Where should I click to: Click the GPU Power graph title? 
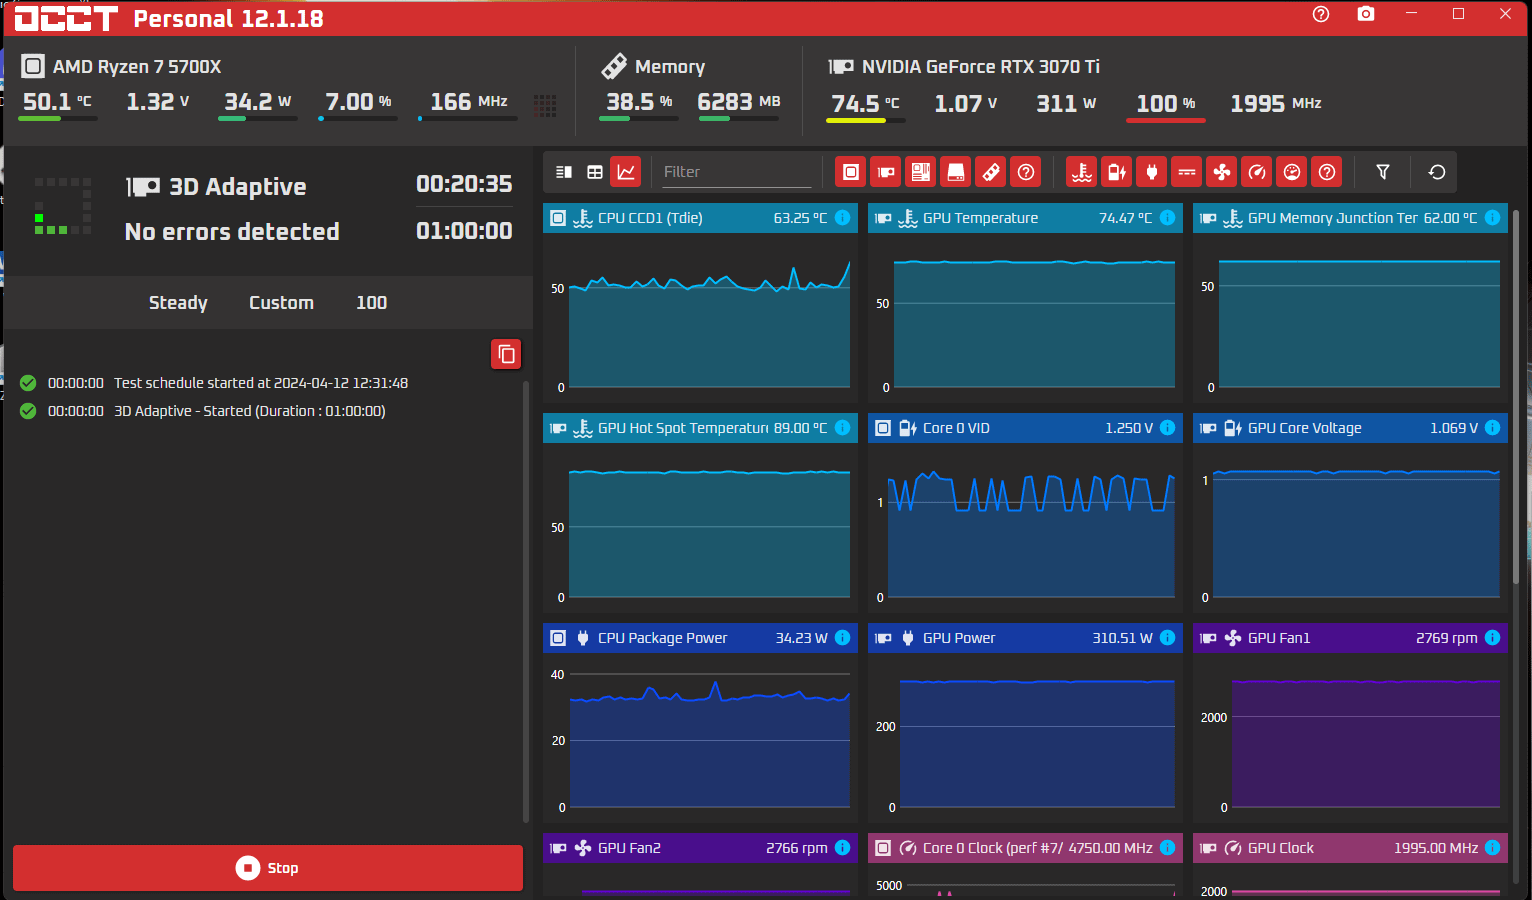click(959, 638)
